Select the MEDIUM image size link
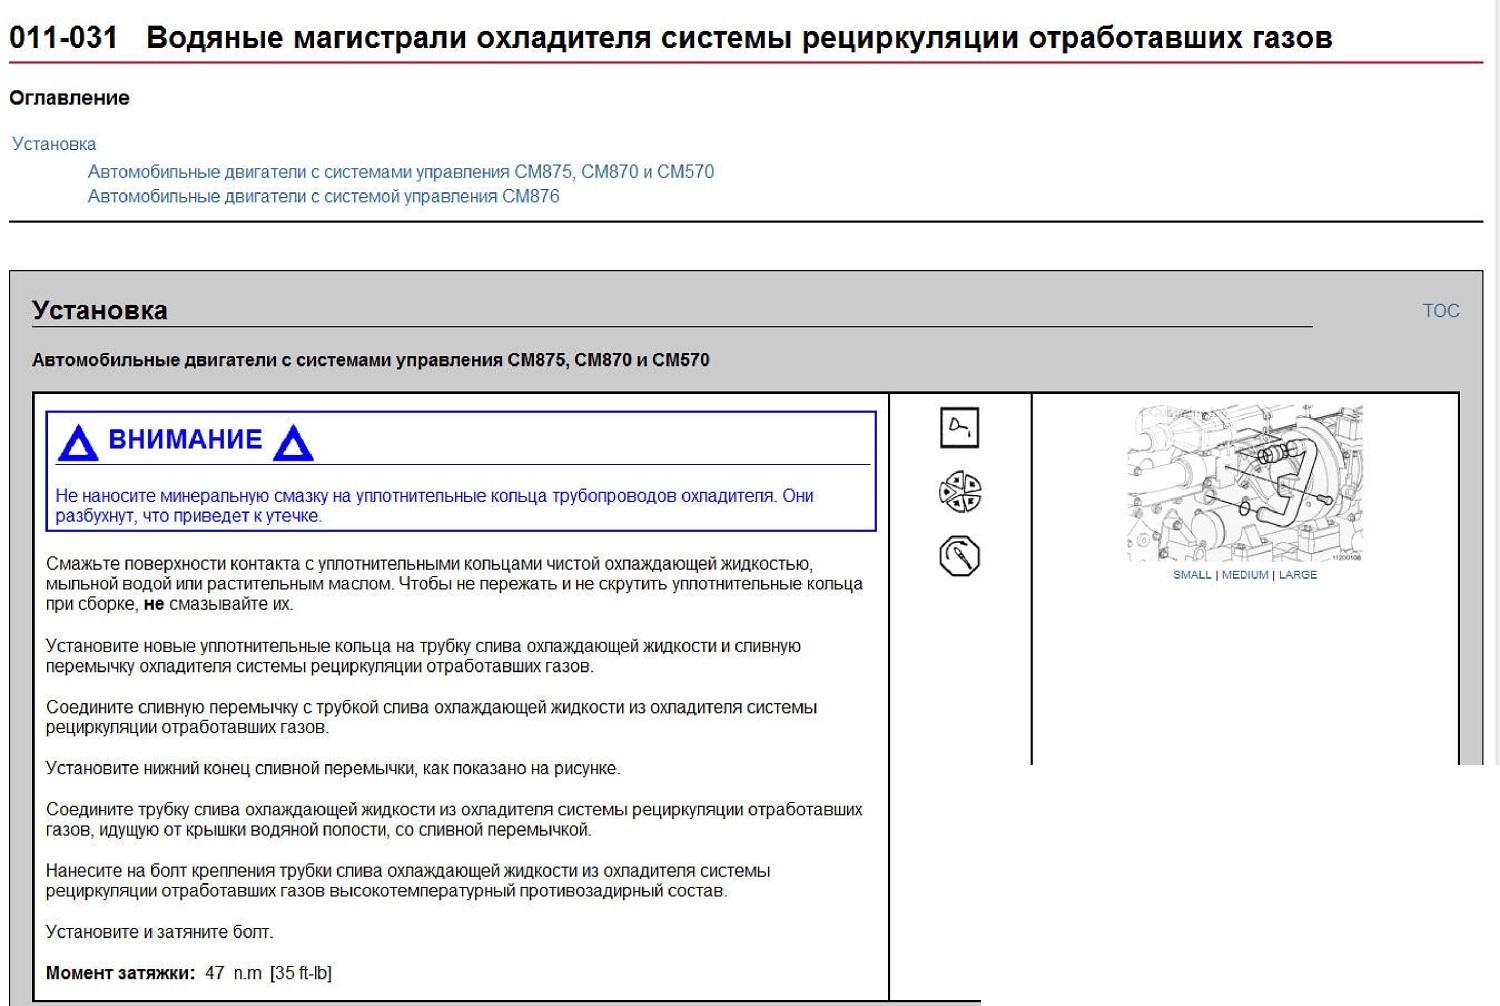The image size is (1500, 1006). click(x=1245, y=575)
